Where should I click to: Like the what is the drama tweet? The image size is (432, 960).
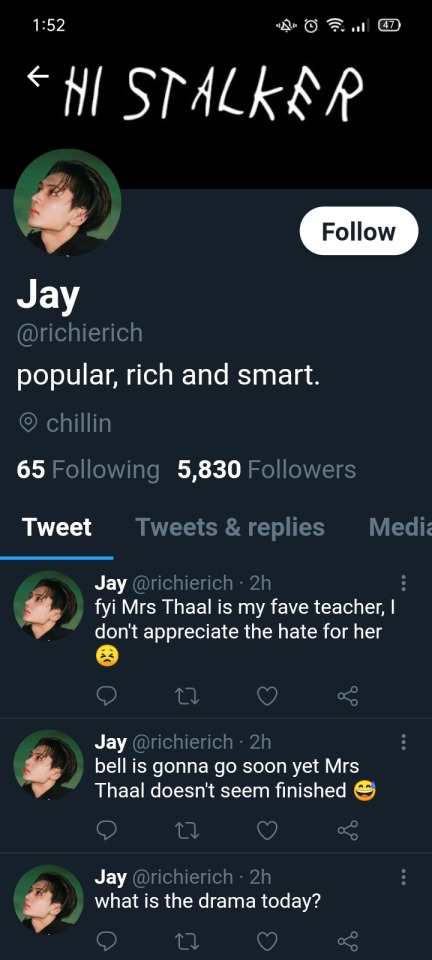(267, 940)
